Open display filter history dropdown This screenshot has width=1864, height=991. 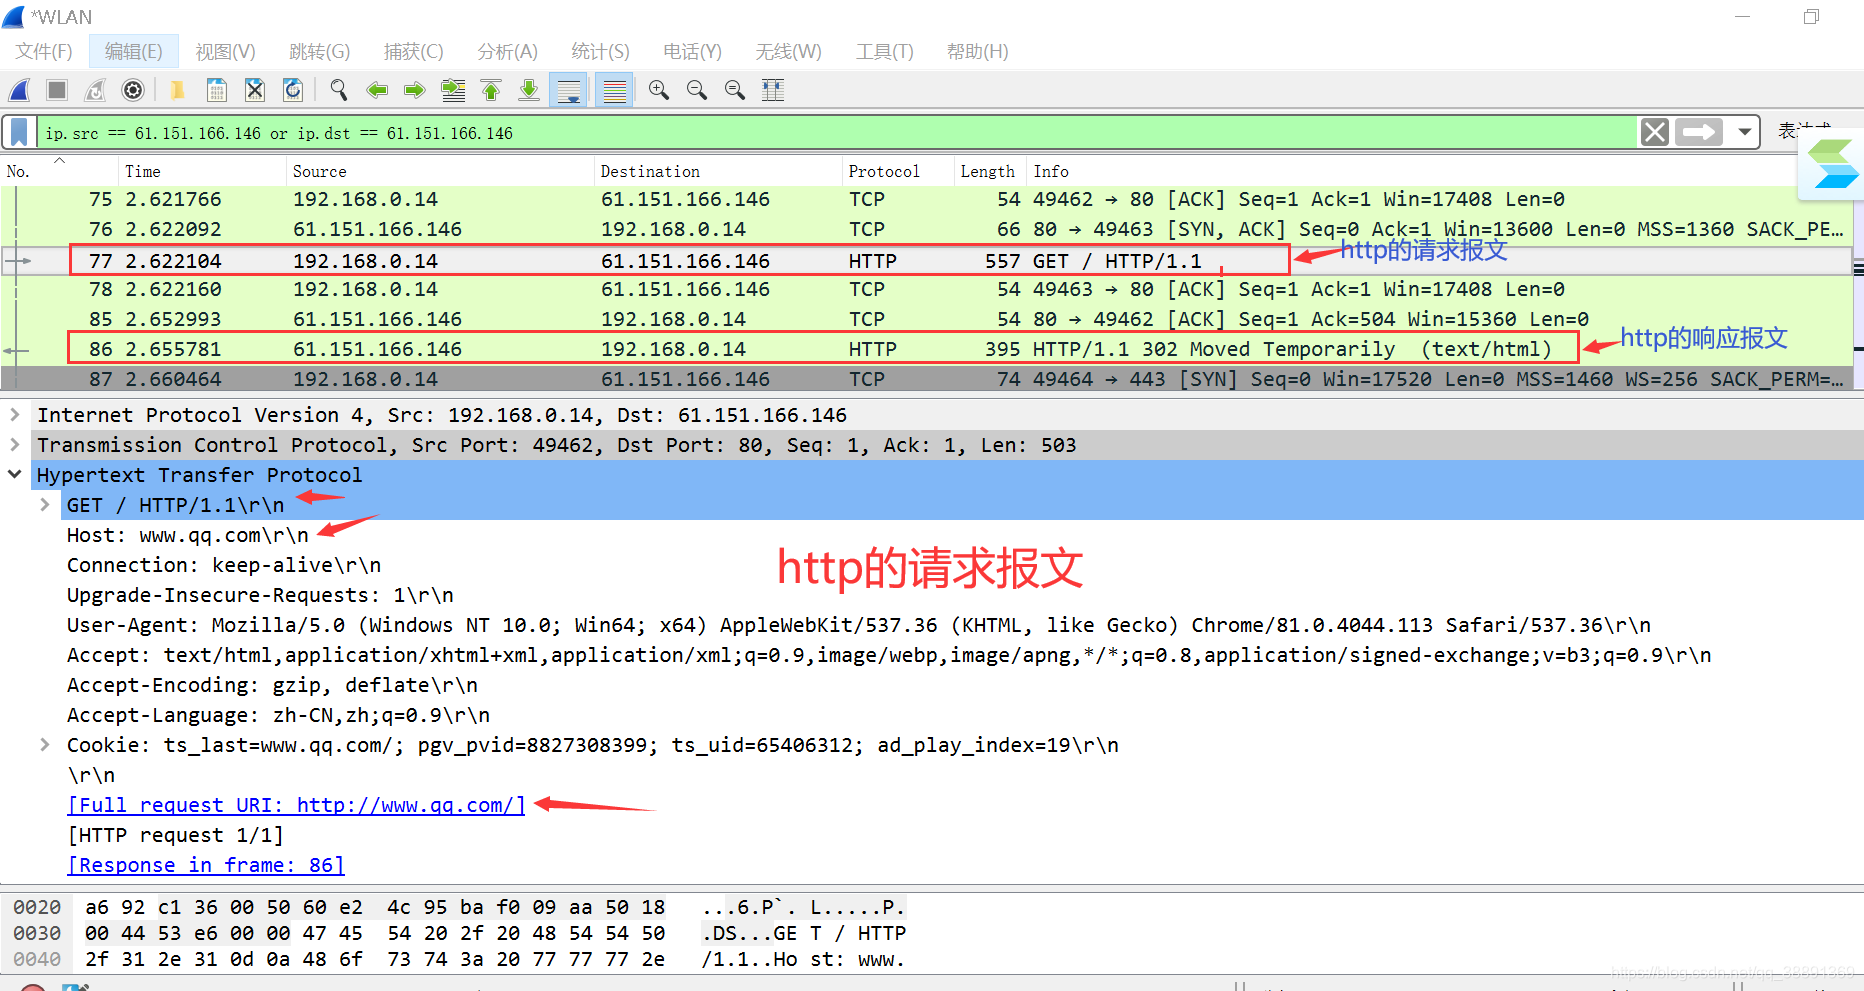pos(1745,132)
